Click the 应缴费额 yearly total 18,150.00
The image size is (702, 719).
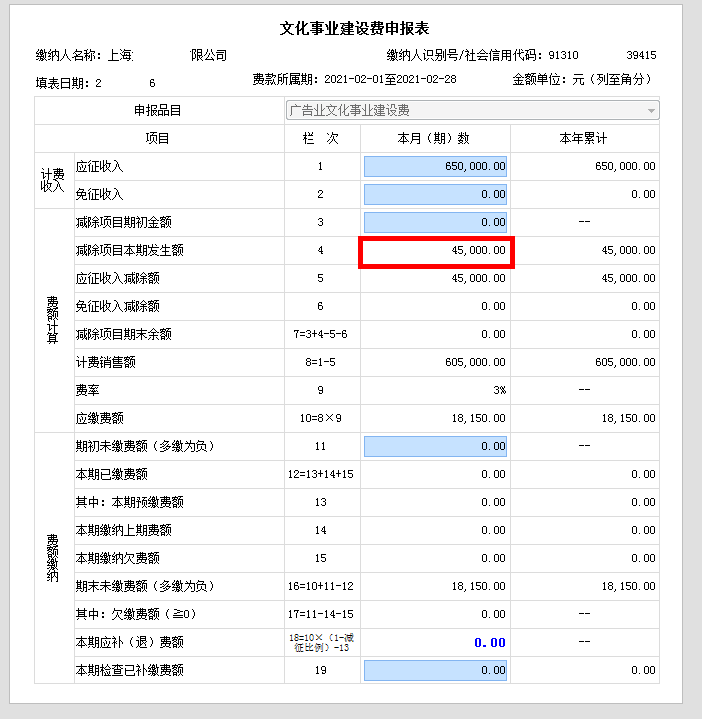tap(628, 418)
